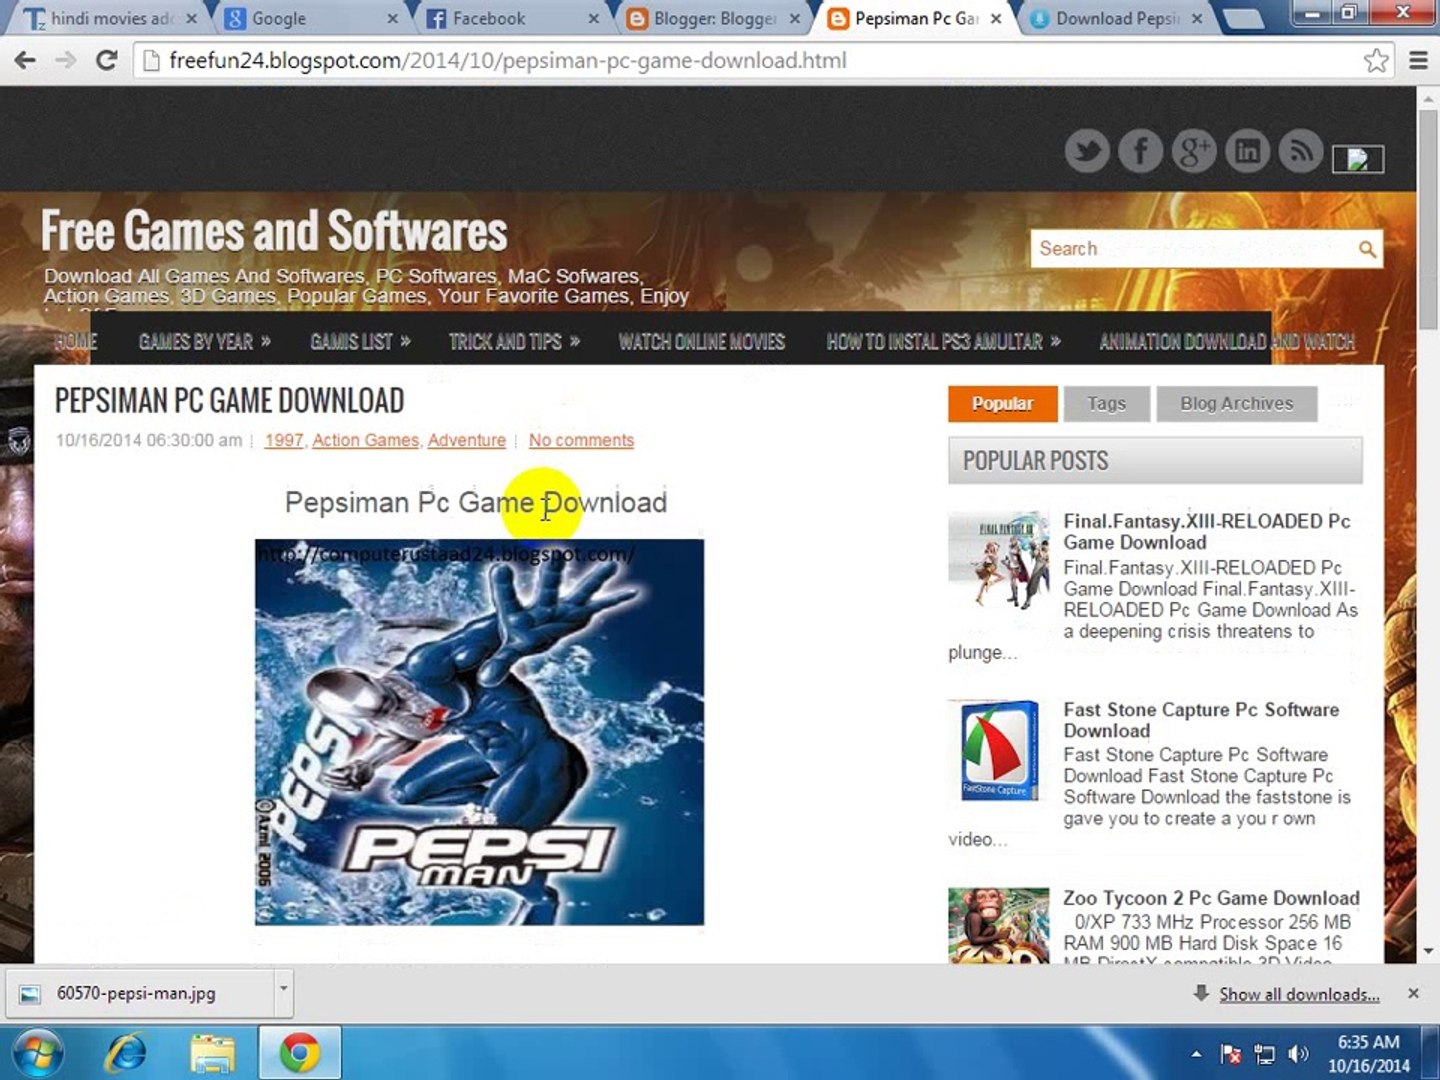Click the page vertical scrollbar thumb

point(1428,218)
